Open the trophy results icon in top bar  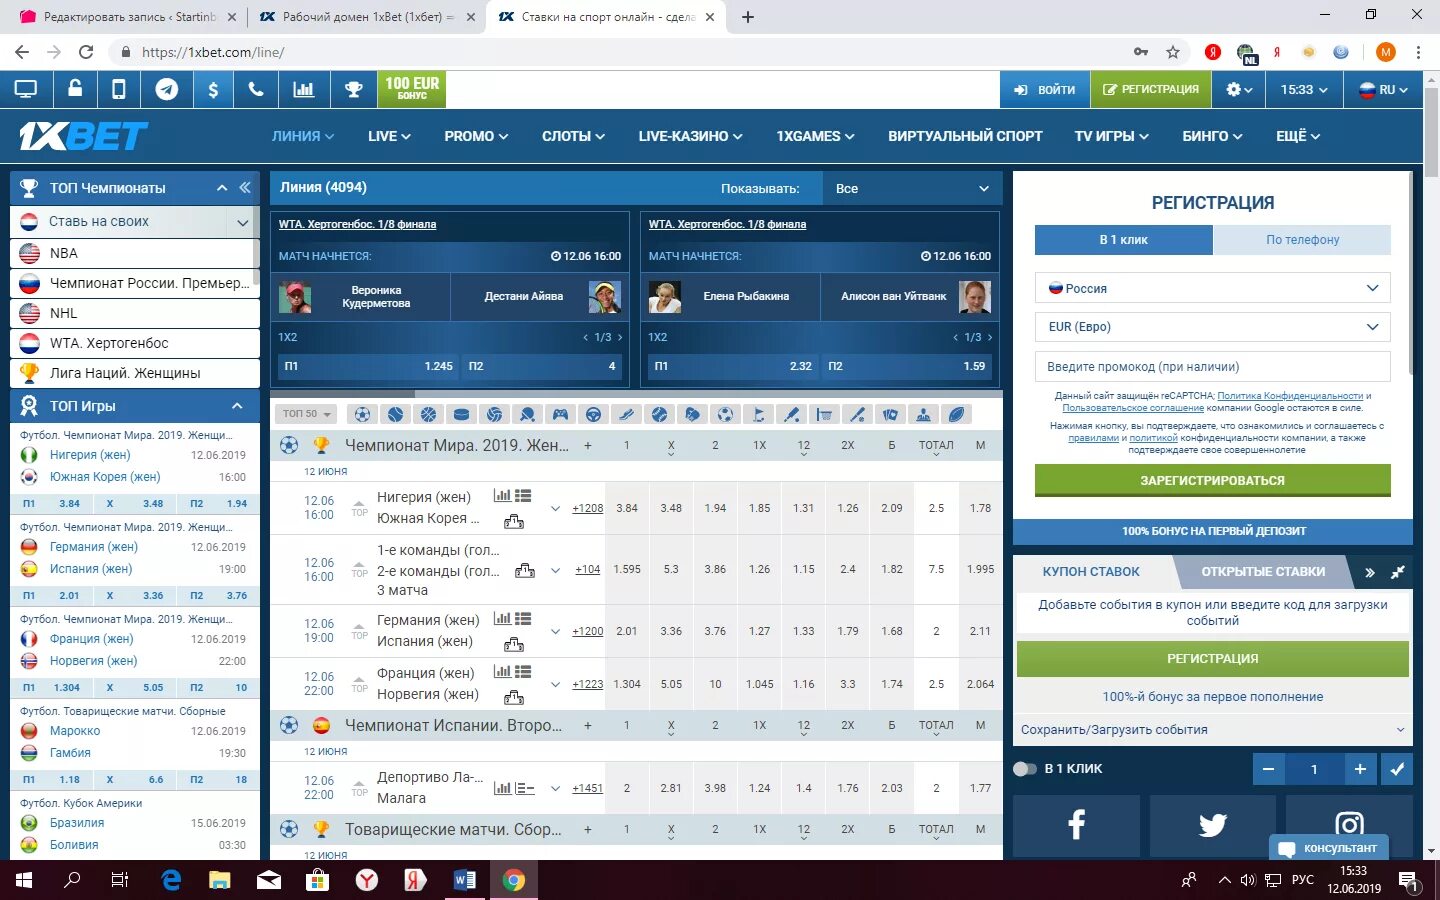tap(353, 89)
